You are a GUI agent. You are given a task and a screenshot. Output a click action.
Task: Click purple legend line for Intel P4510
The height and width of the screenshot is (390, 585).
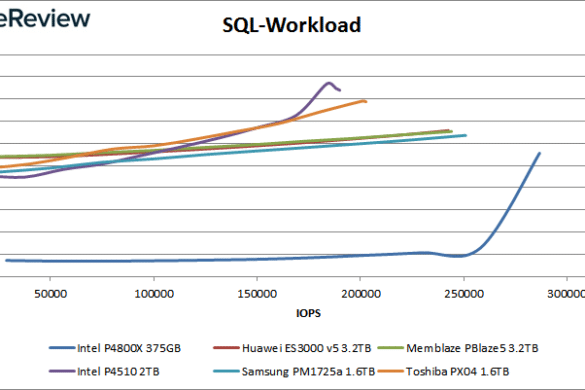[x=62, y=371]
